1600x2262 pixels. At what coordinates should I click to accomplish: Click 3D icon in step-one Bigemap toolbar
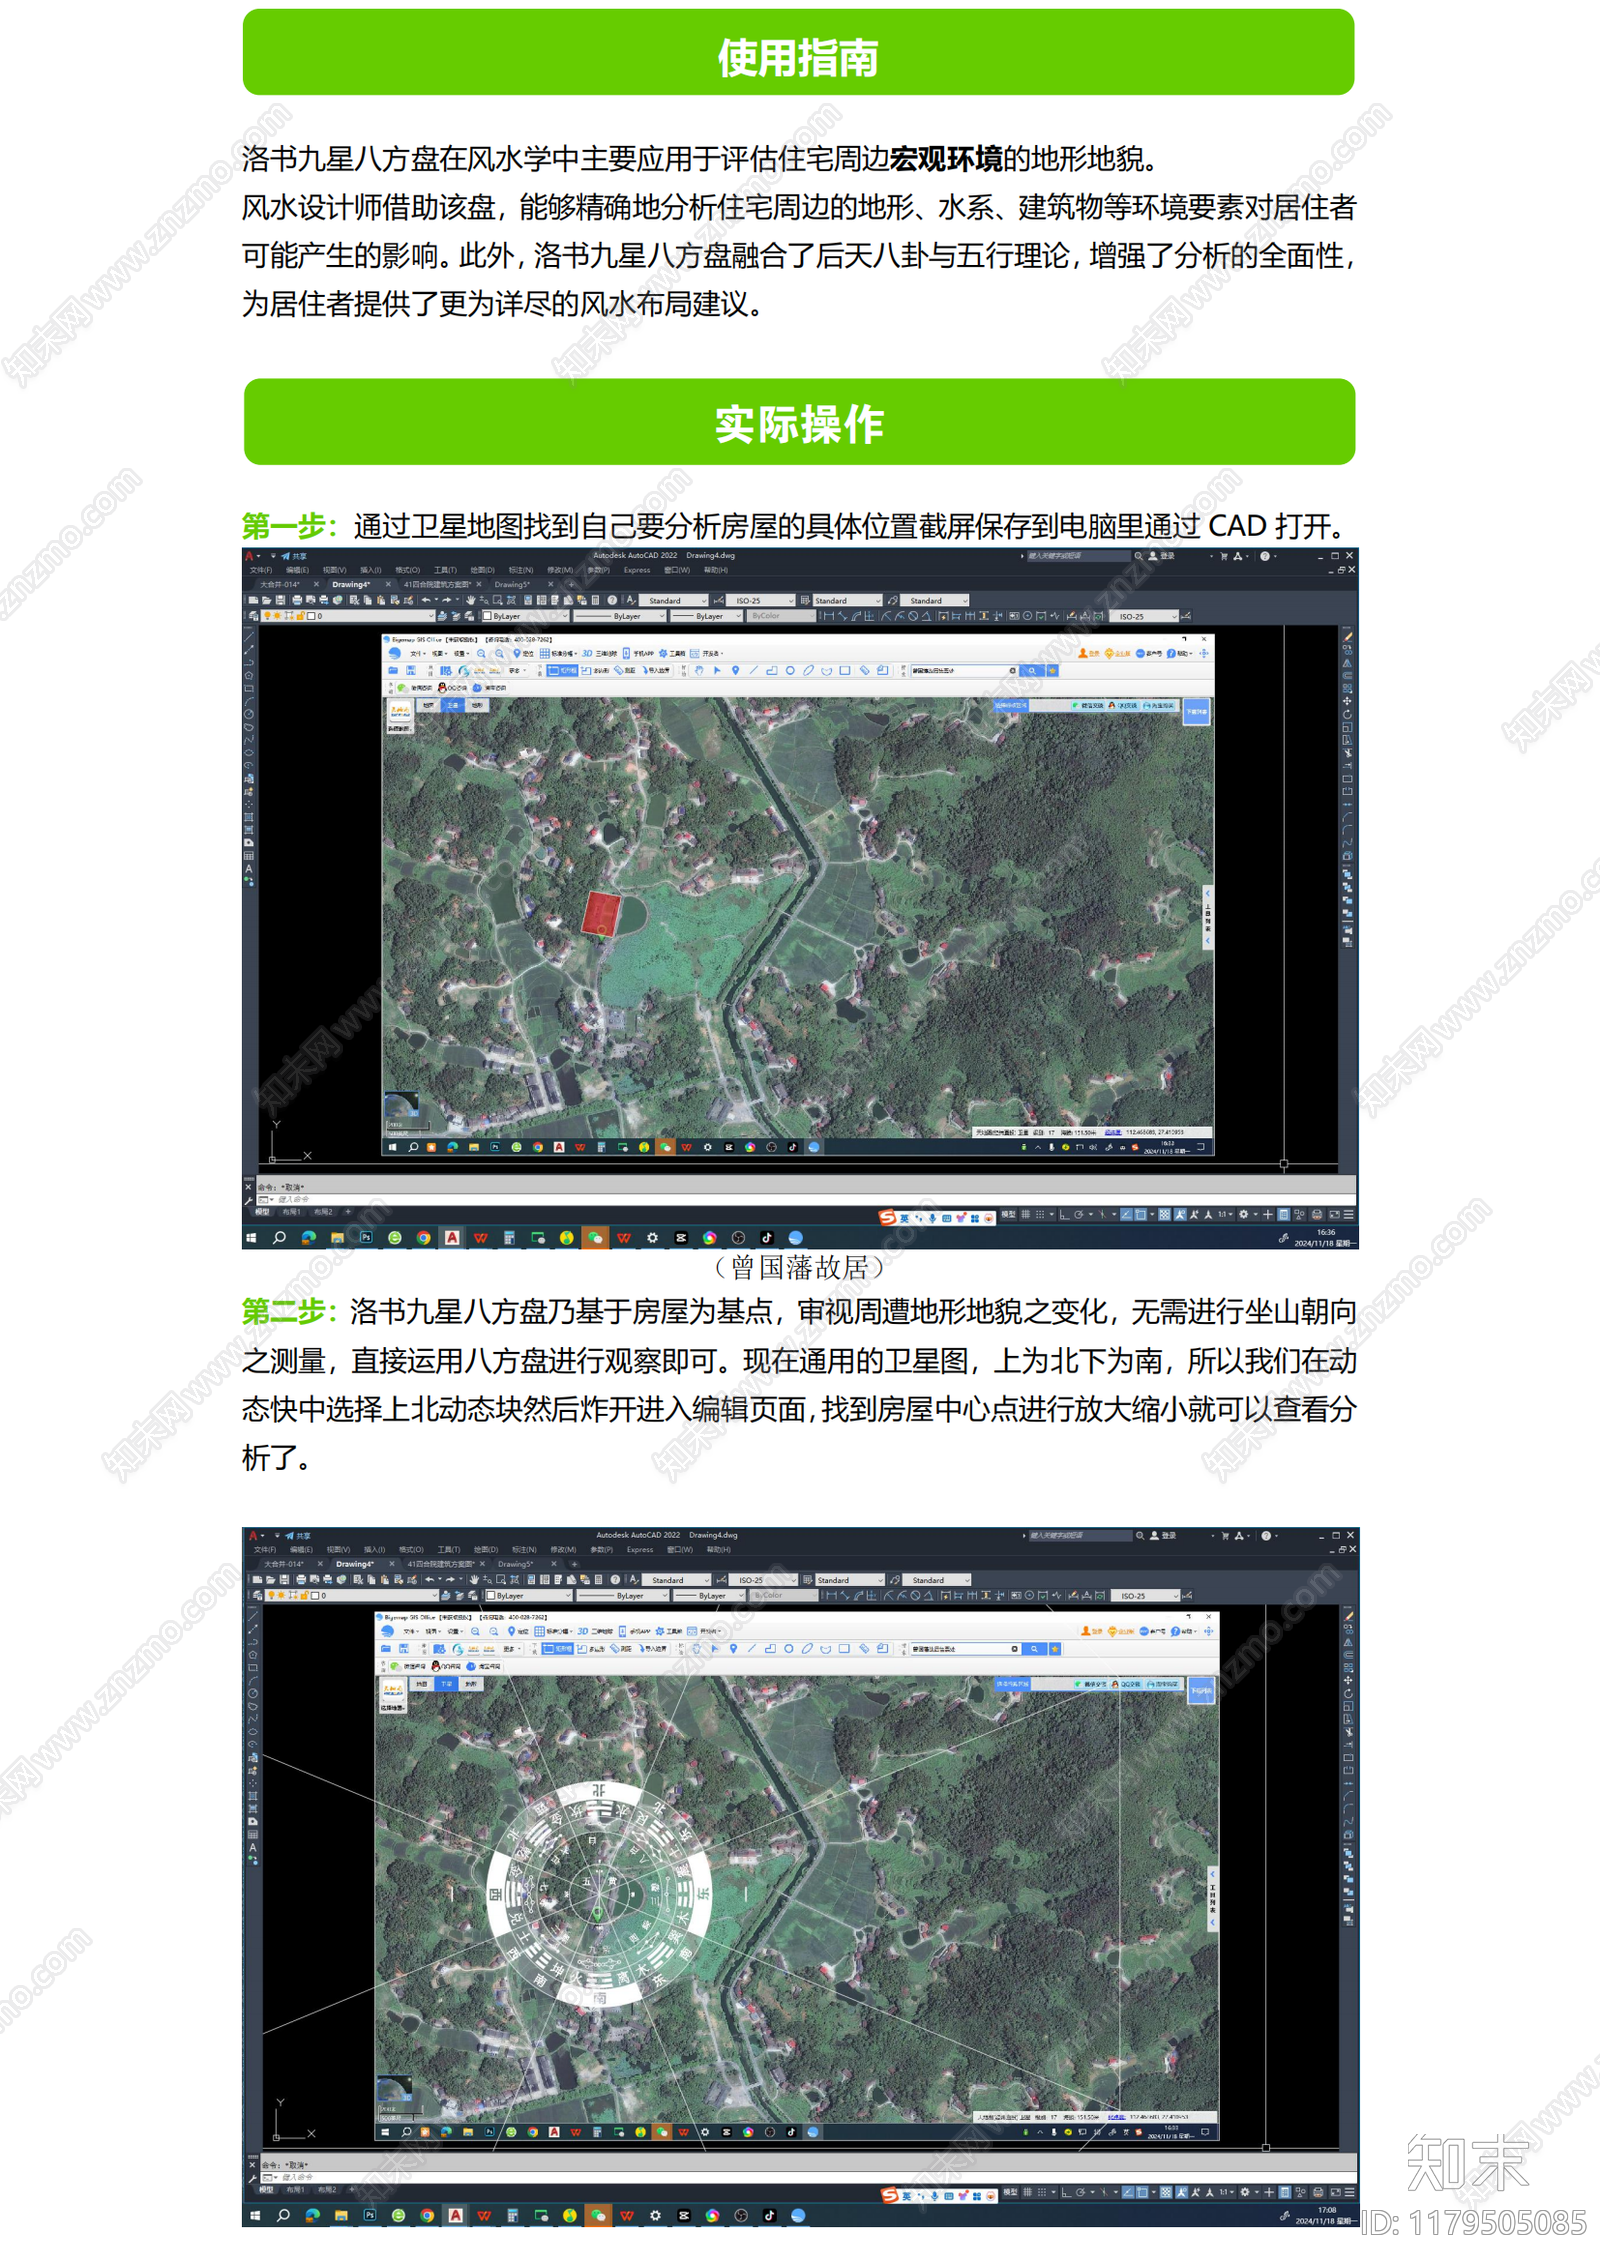click(587, 653)
